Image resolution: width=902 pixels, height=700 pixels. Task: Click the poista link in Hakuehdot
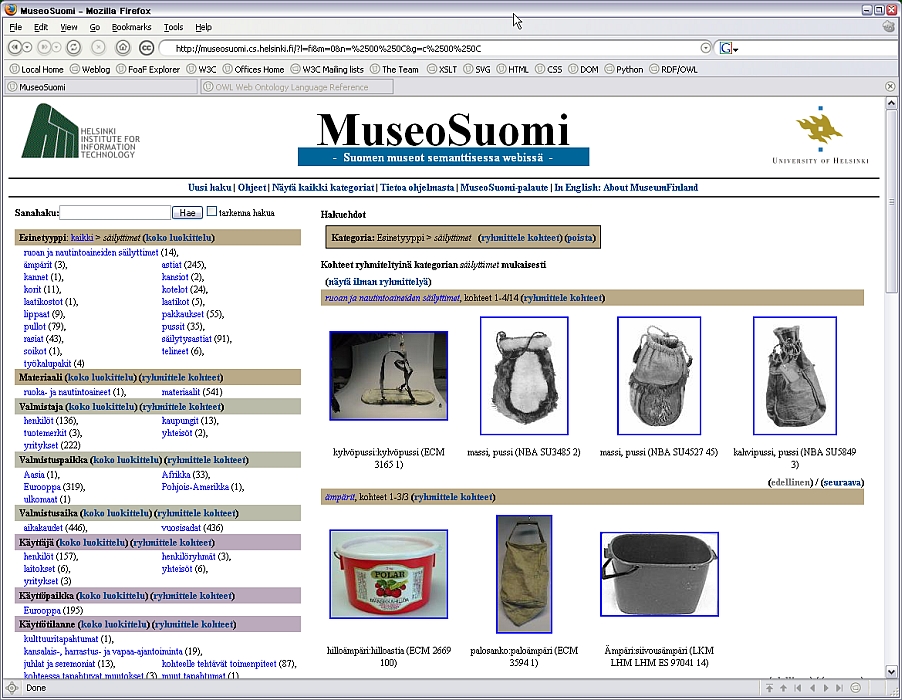tap(580, 238)
